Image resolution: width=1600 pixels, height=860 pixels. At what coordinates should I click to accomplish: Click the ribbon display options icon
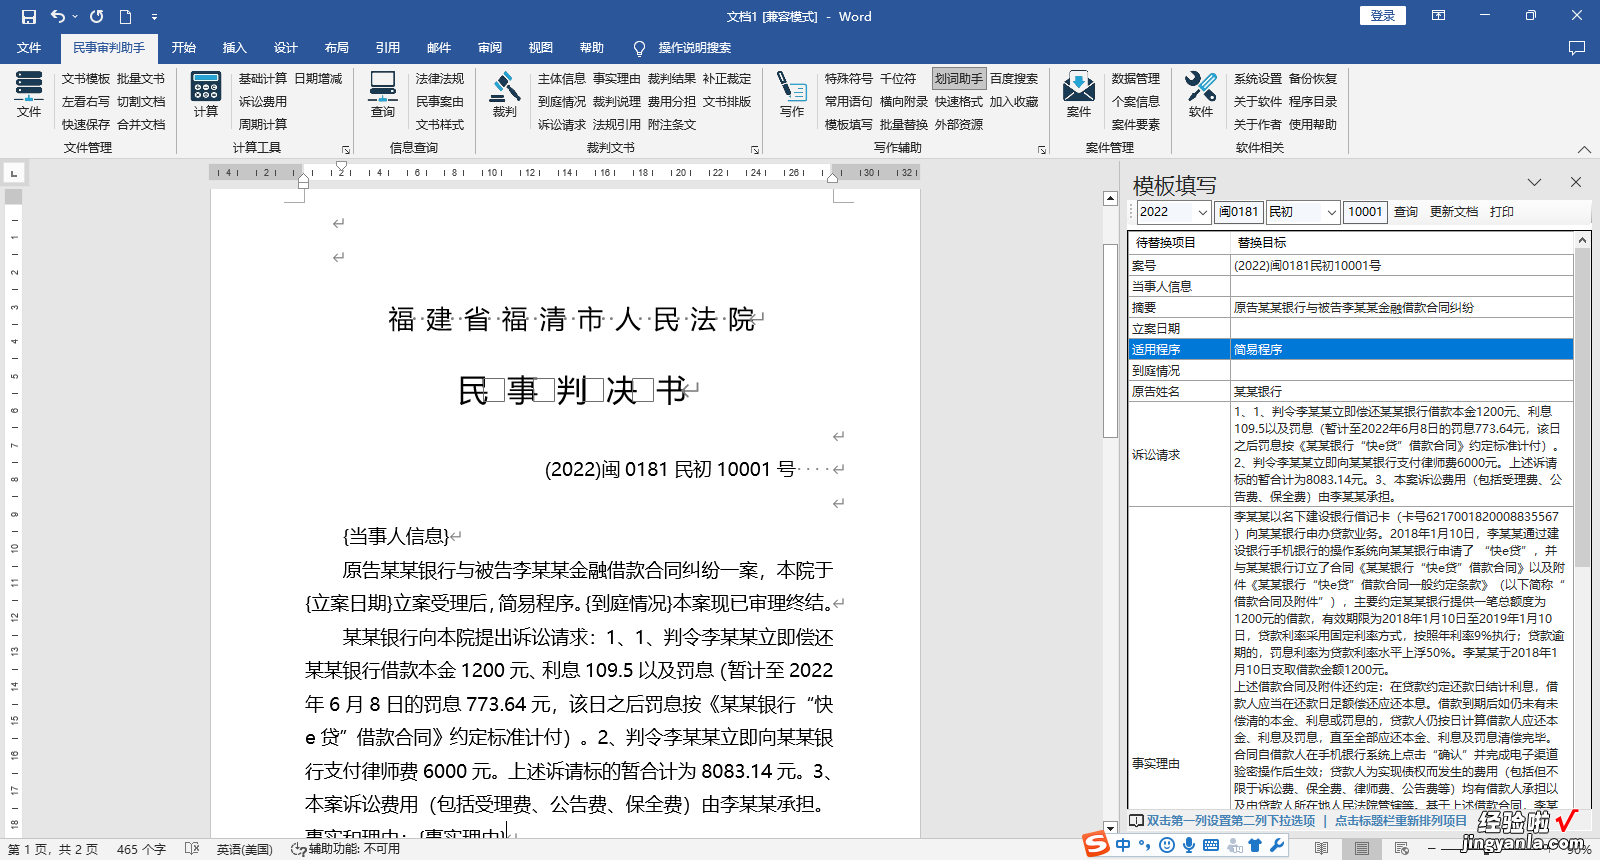(x=1438, y=16)
